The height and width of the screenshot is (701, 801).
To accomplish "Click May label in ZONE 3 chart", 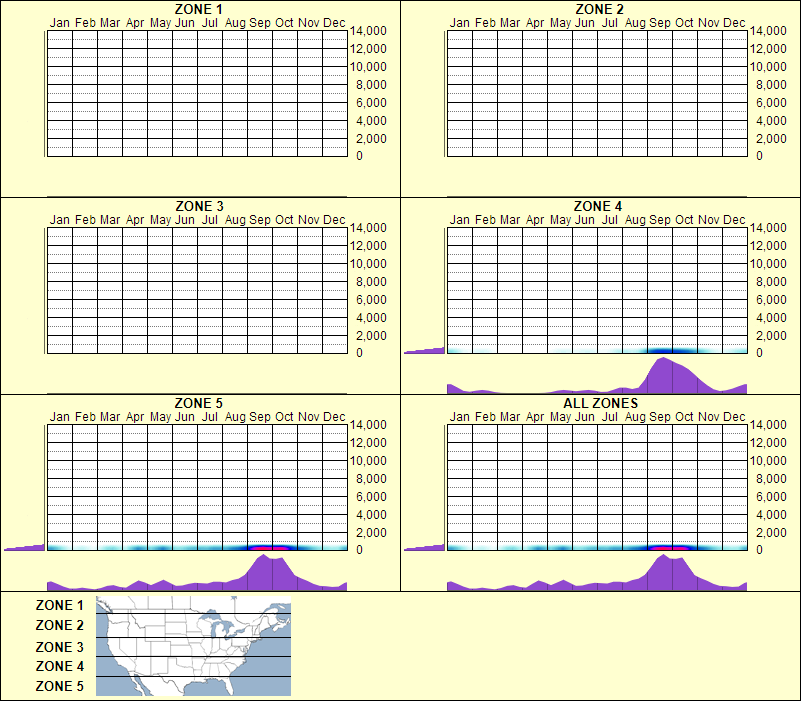I will click(x=160, y=220).
